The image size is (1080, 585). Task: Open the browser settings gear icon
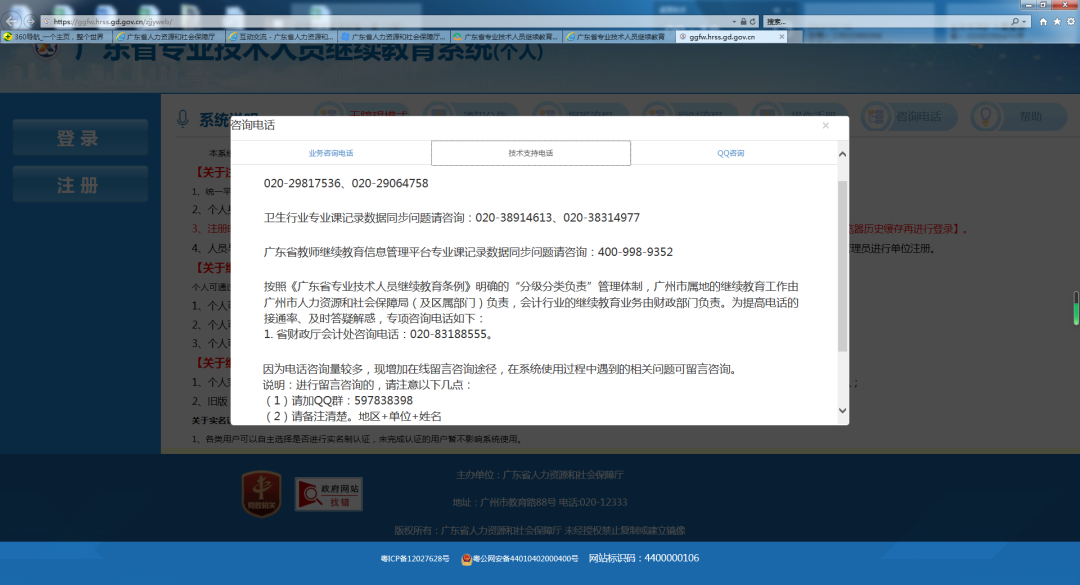coord(1071,21)
